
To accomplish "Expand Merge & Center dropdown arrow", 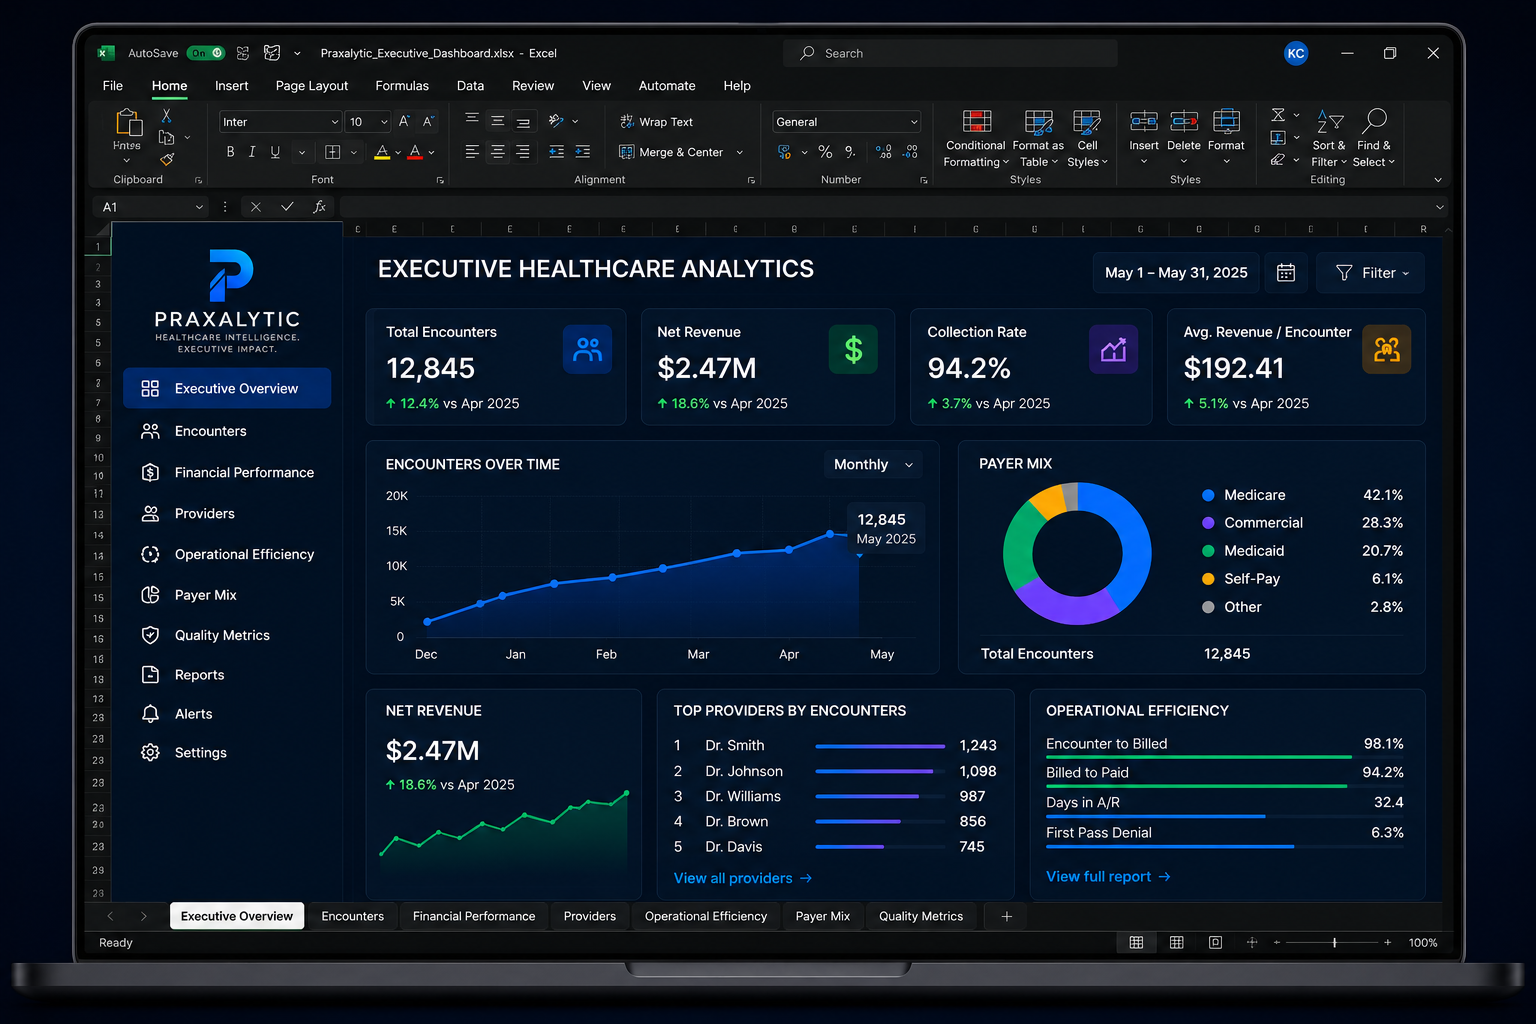I will click(740, 153).
